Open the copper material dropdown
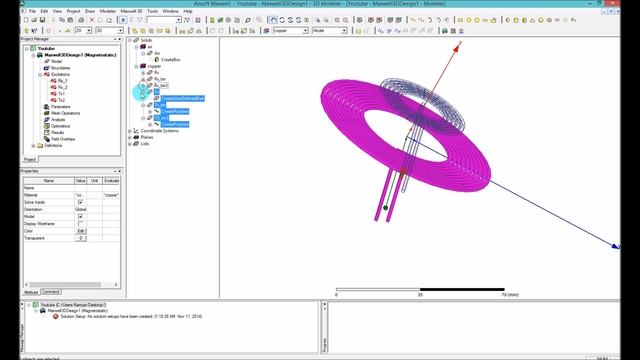Image resolution: width=640 pixels, height=360 pixels. [305, 31]
